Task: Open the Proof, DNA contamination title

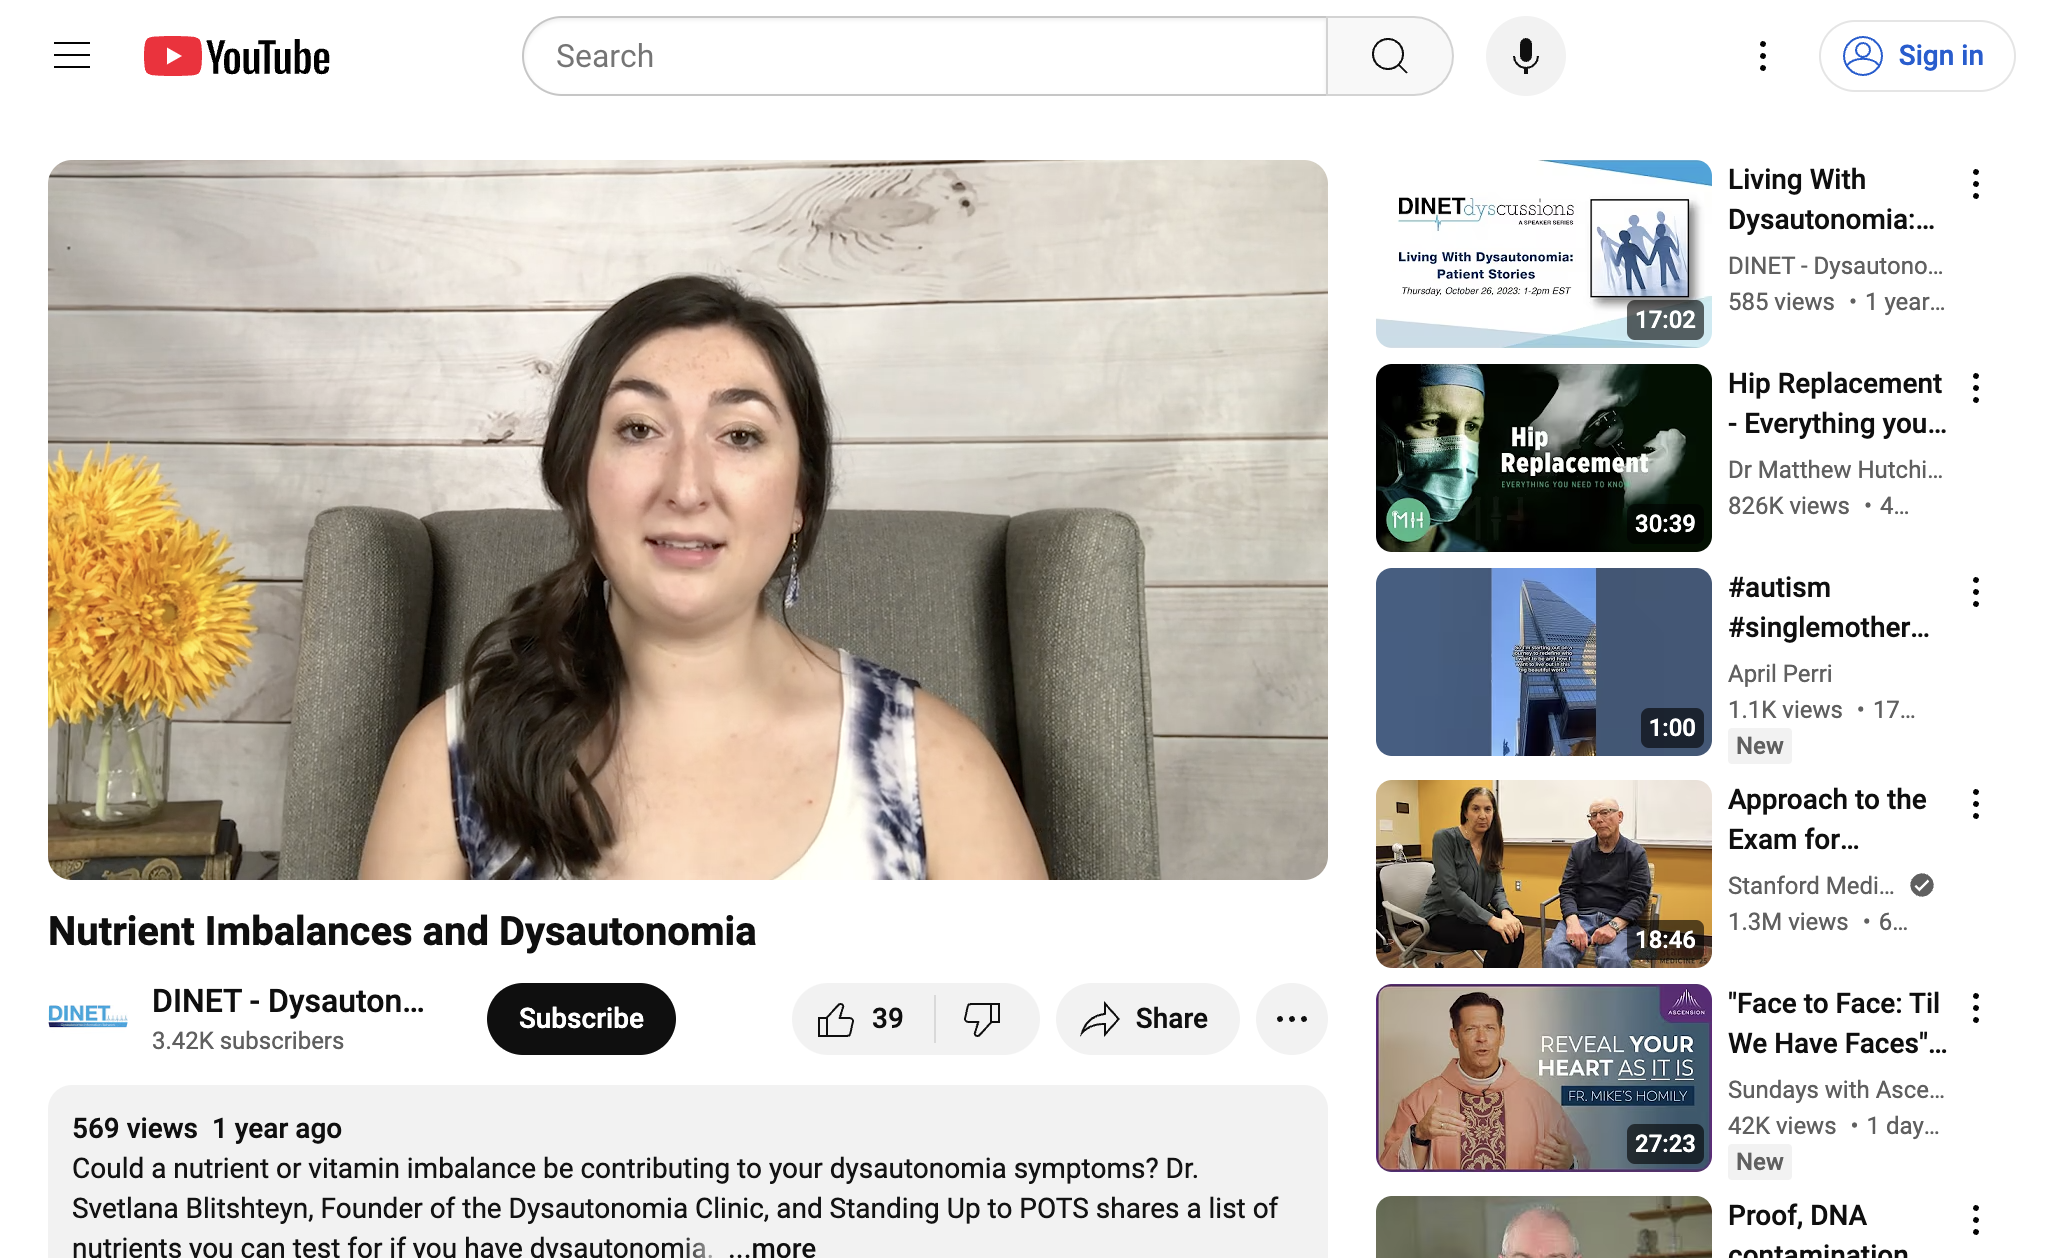Action: pyautogui.click(x=1818, y=1232)
